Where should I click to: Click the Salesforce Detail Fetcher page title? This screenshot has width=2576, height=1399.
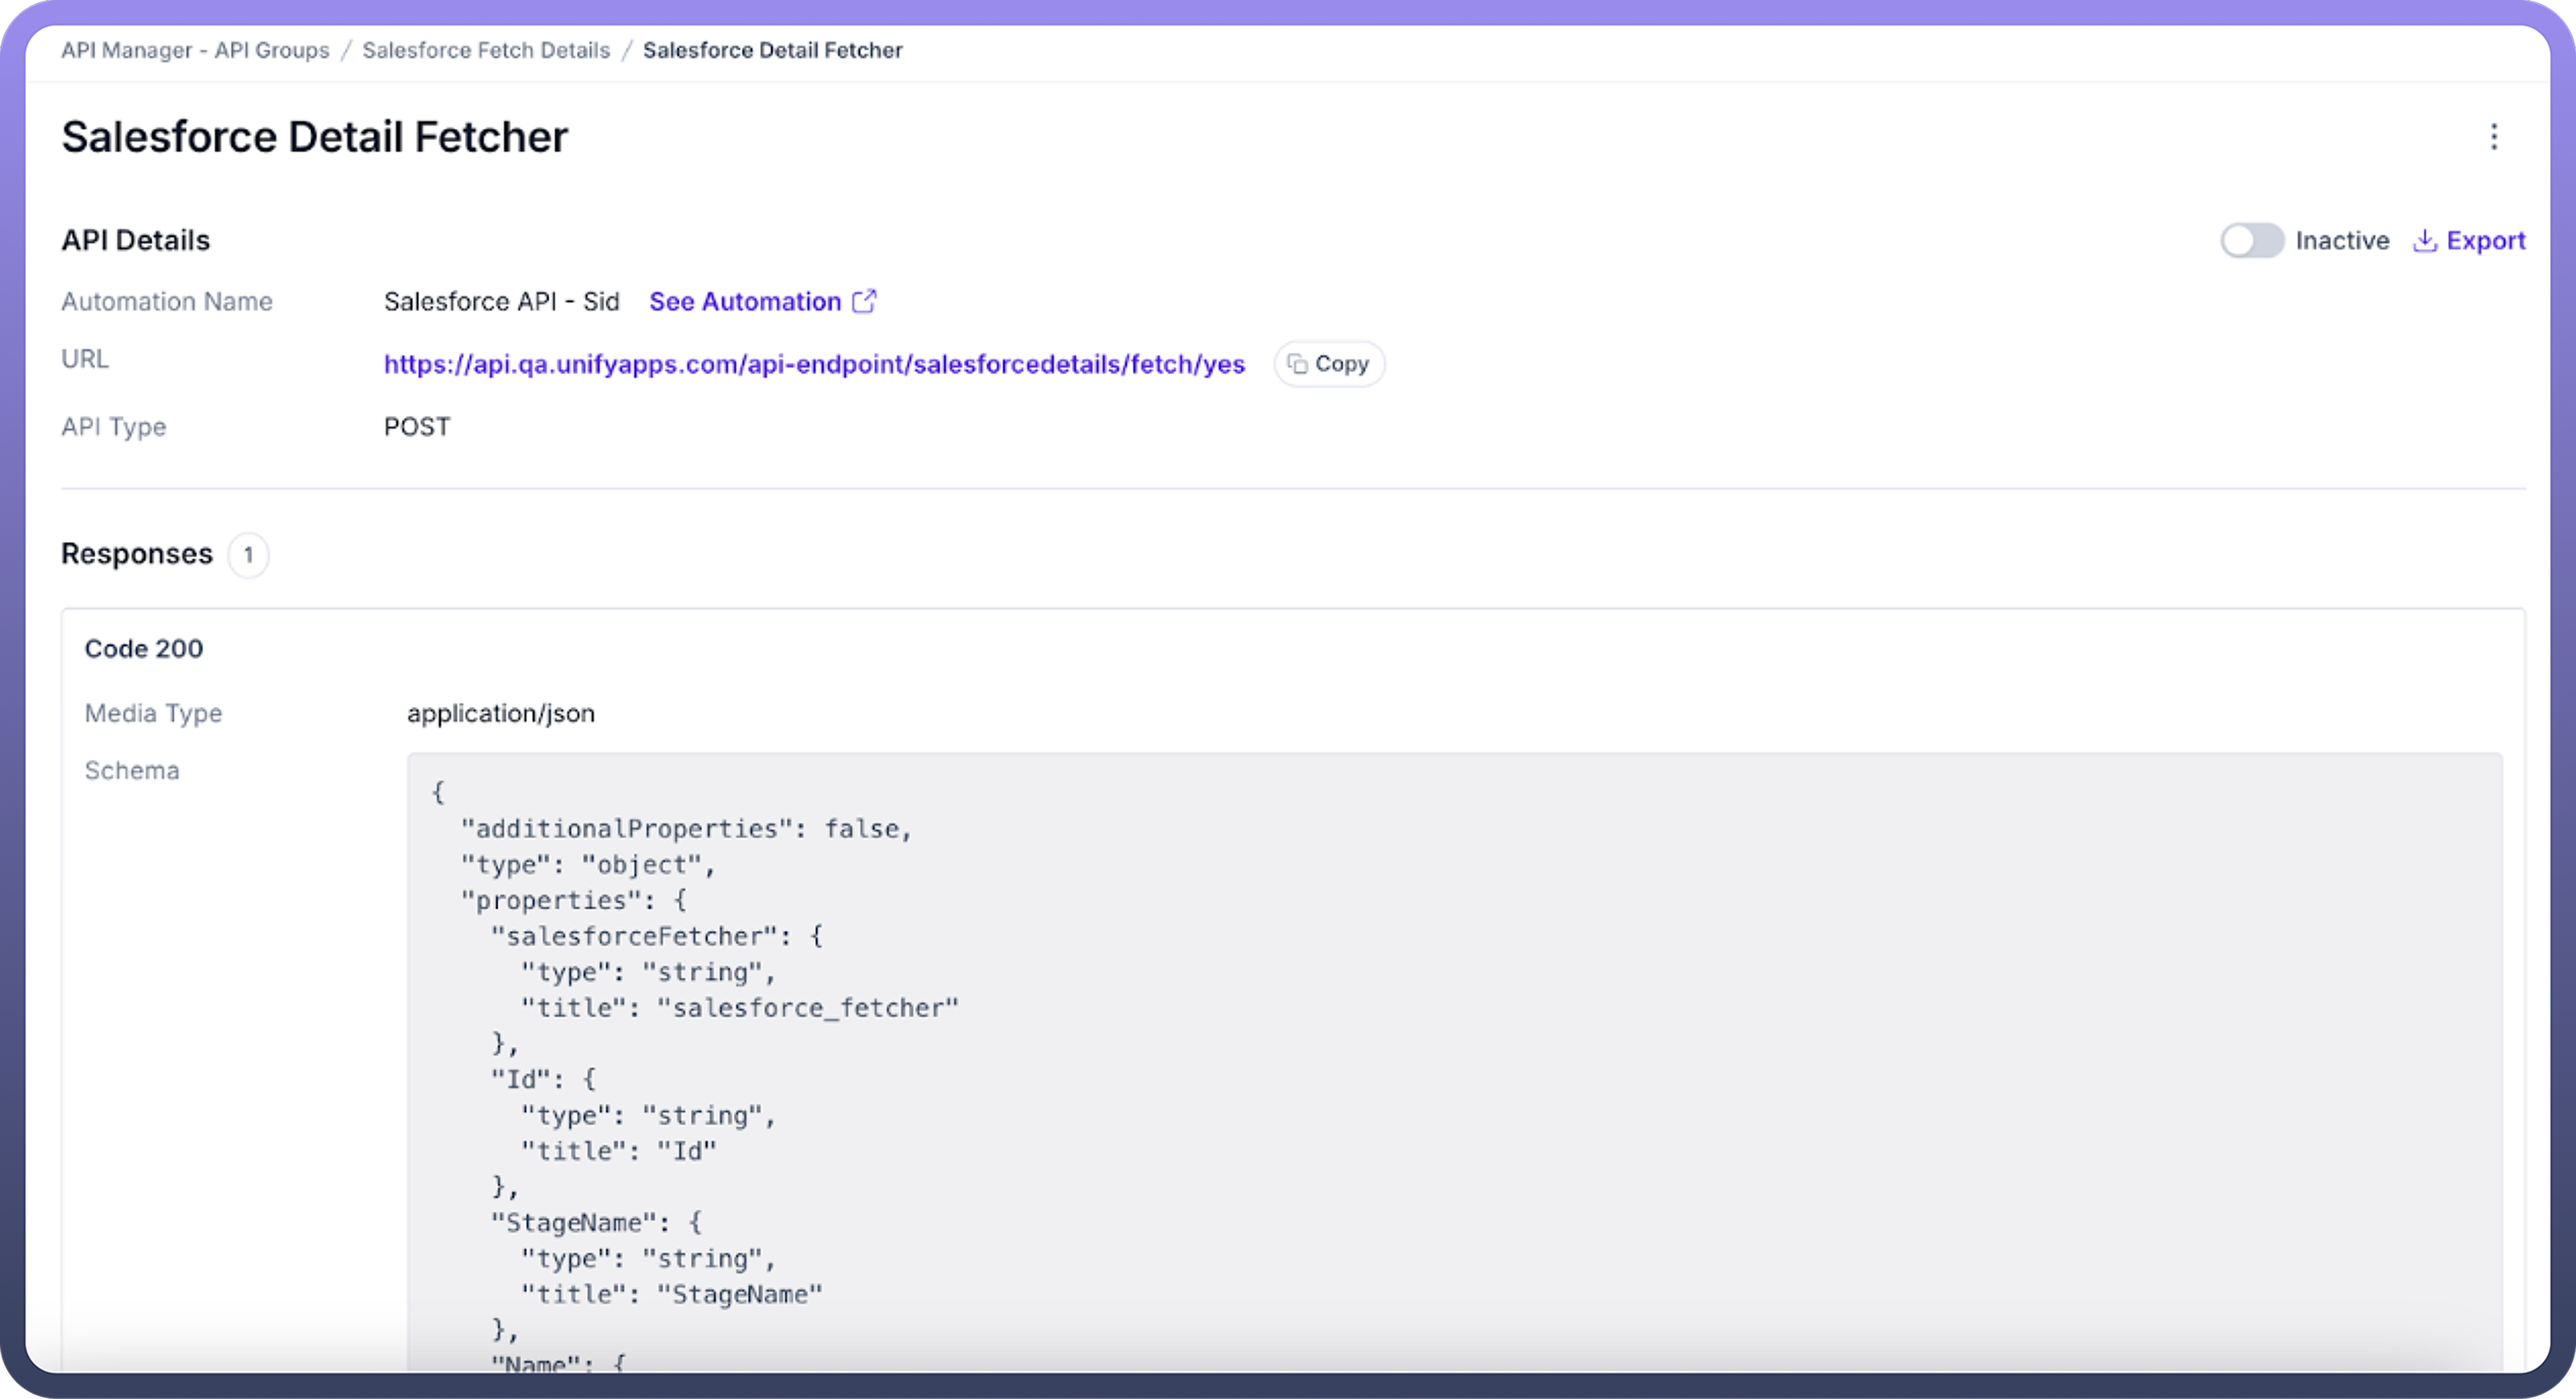click(x=314, y=137)
